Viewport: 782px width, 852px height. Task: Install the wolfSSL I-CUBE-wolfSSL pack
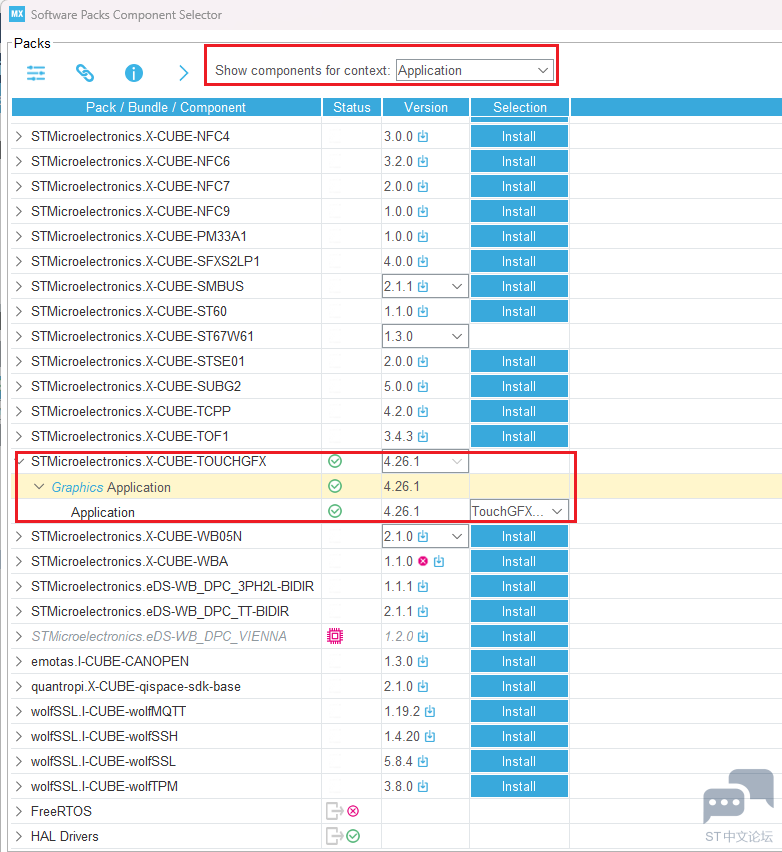pos(519,761)
